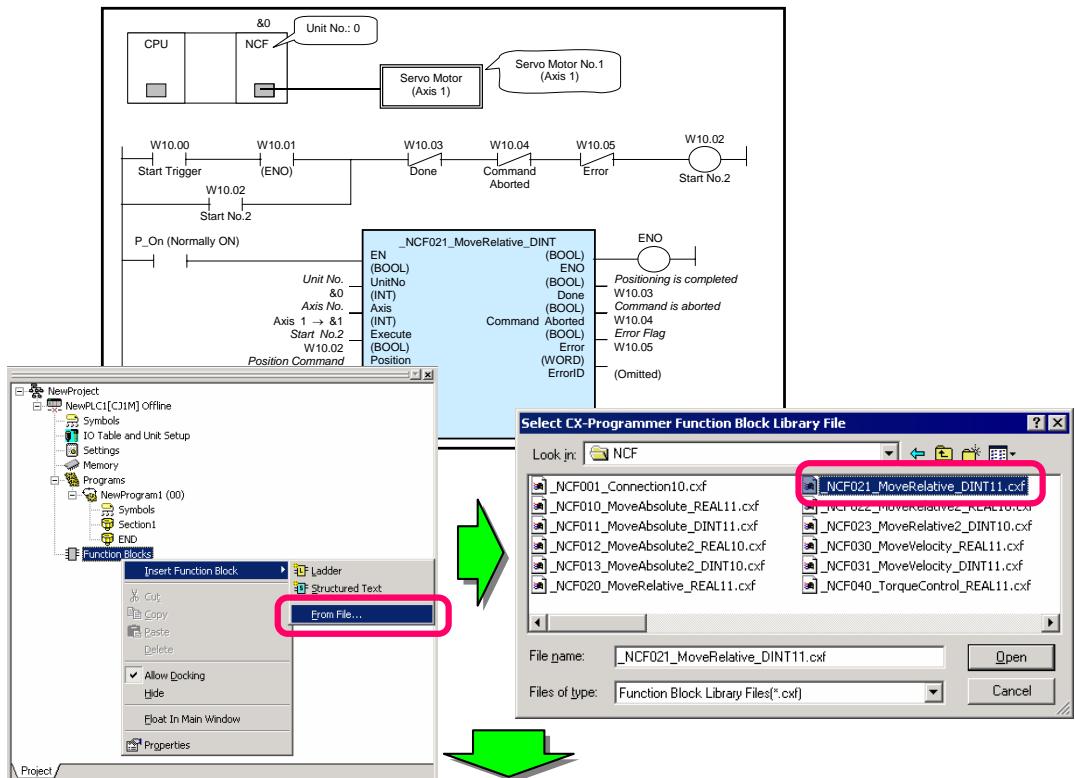
Task: Select _NCF030_MoveVelocity_REAL11.cxf file
Action: click(x=913, y=546)
